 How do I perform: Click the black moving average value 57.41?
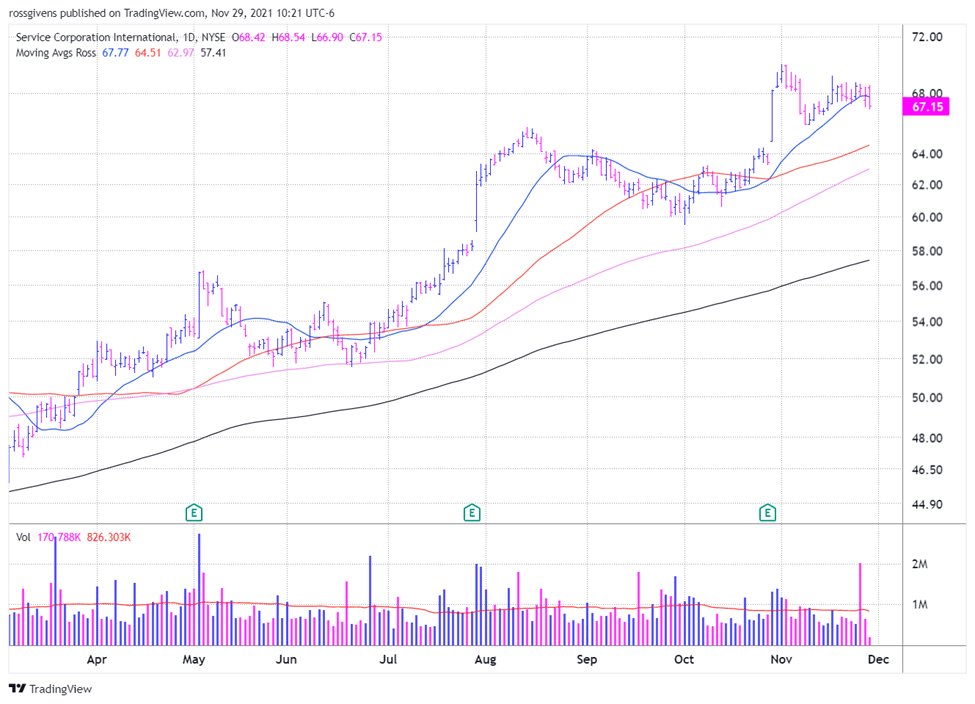coord(213,52)
